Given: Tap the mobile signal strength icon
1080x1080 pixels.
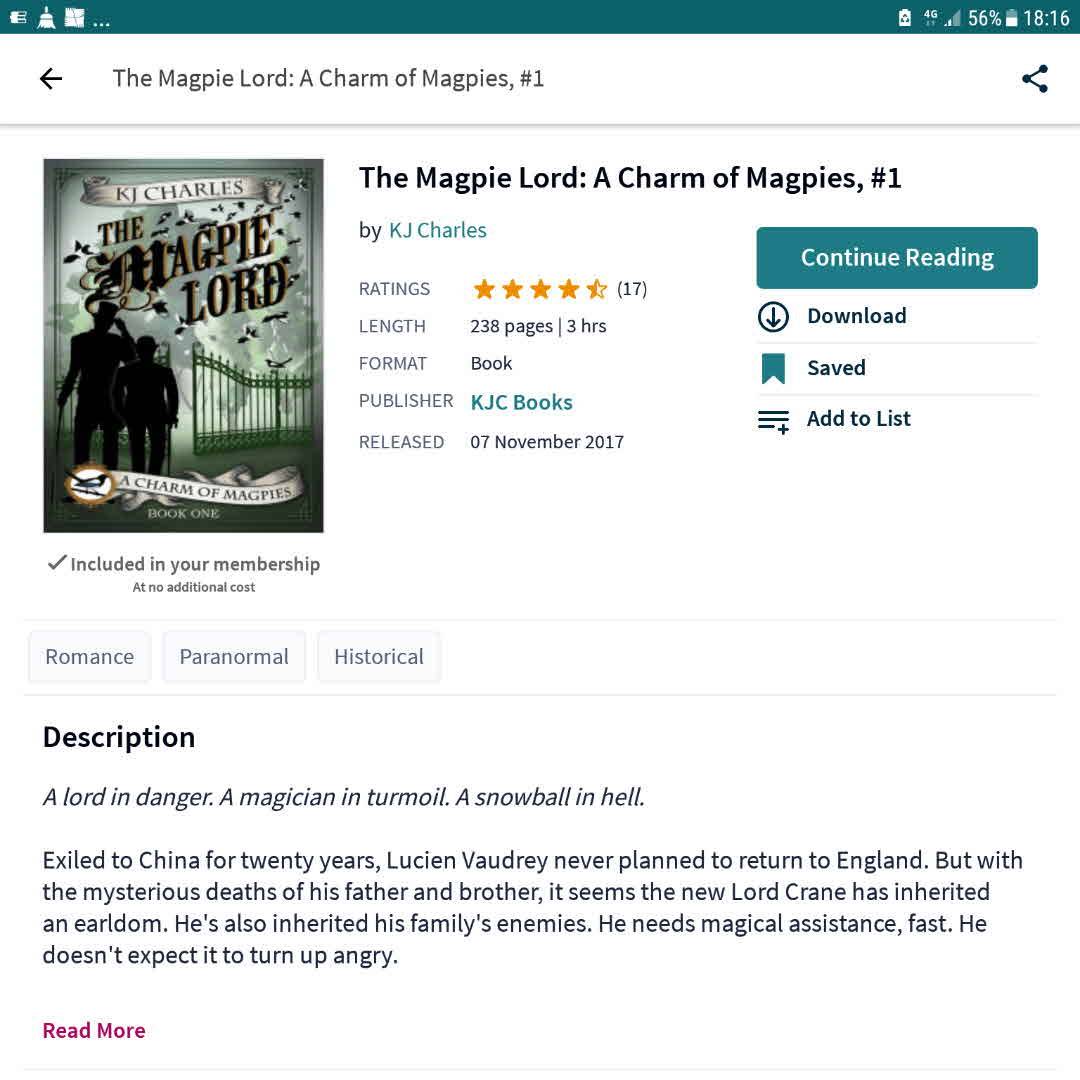Looking at the screenshot, I should click(953, 18).
